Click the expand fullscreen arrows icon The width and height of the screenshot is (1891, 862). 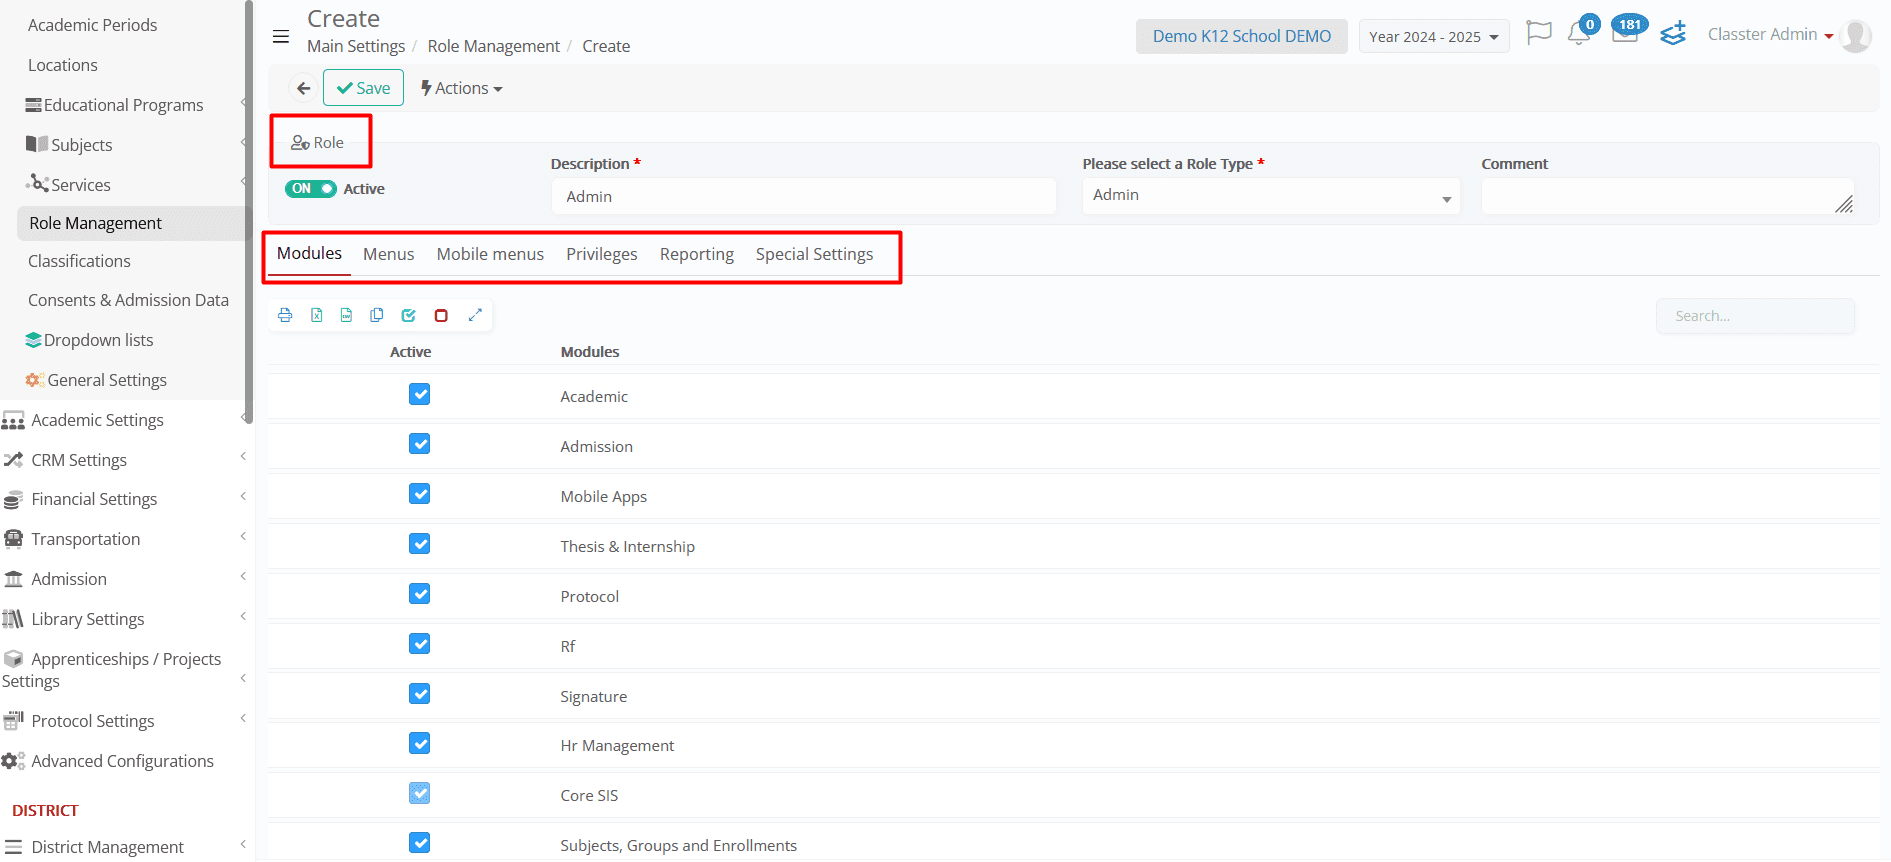pos(475,315)
